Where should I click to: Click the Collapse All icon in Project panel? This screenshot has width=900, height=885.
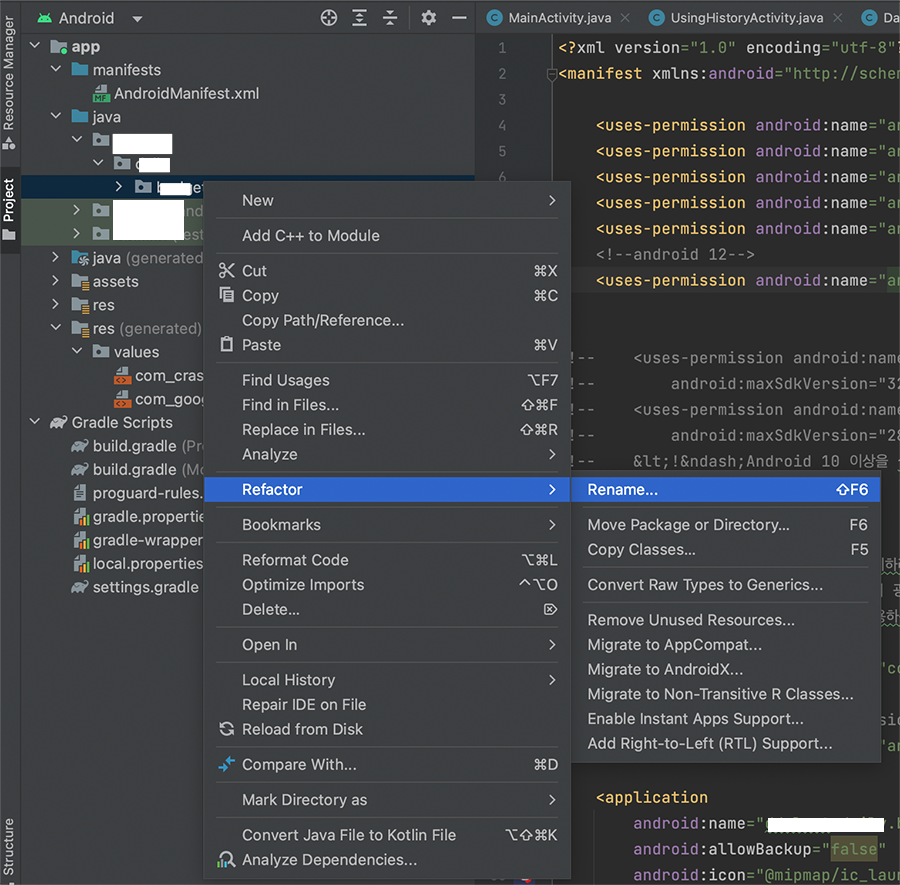click(390, 18)
